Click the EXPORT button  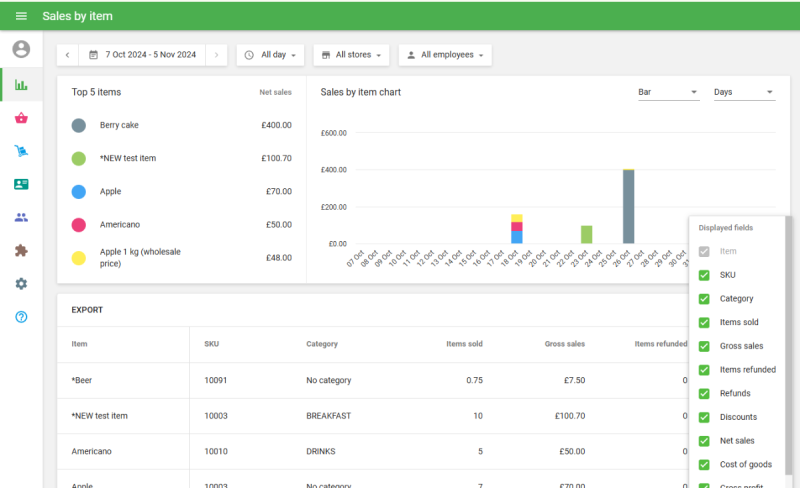[x=87, y=310]
